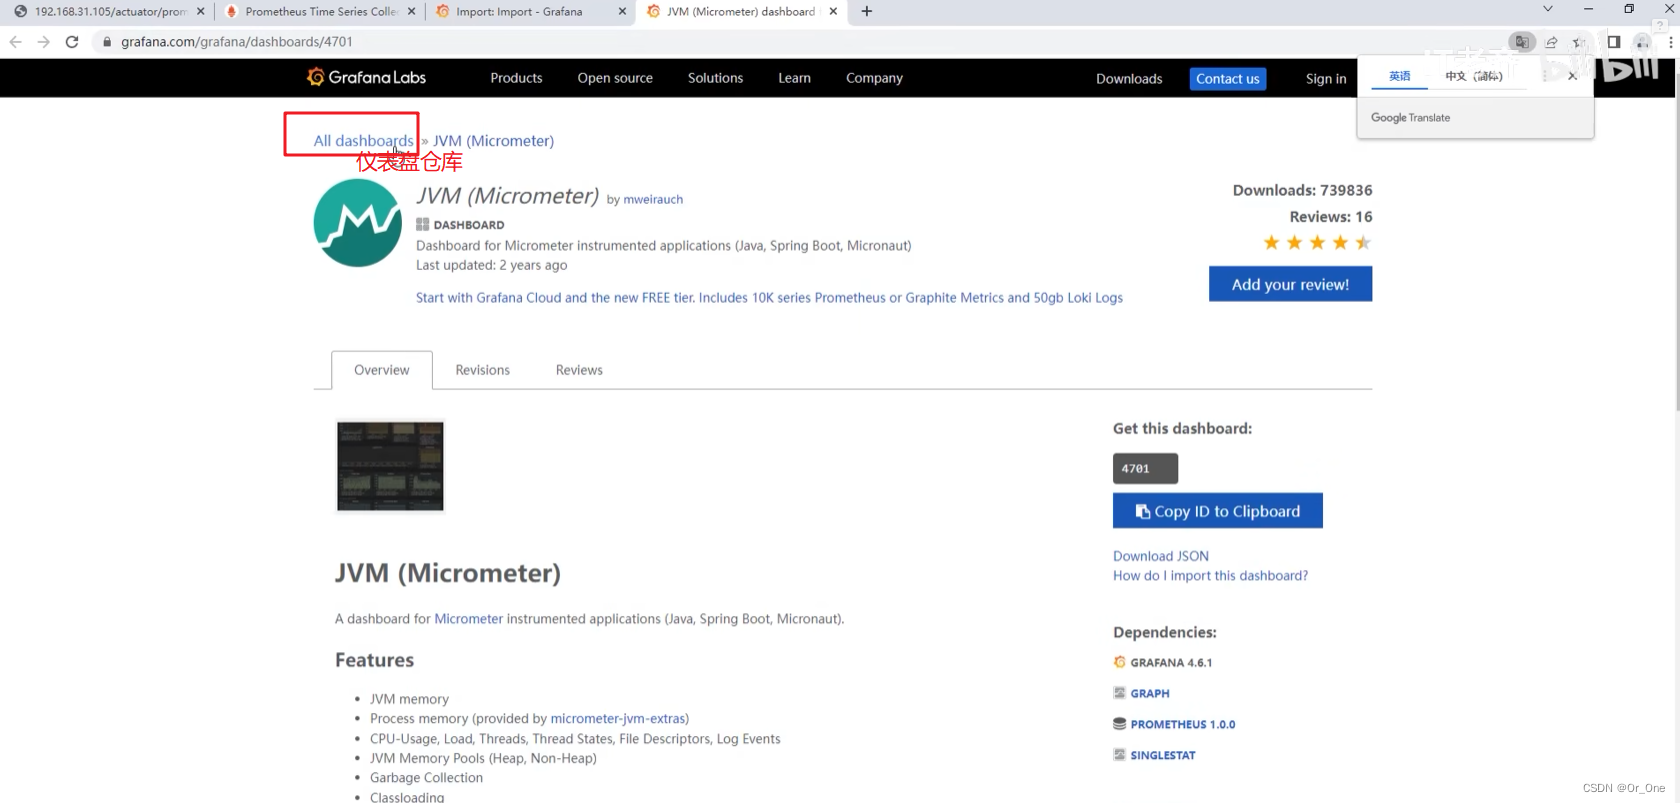Reload the page with the refresh icon

[72, 42]
